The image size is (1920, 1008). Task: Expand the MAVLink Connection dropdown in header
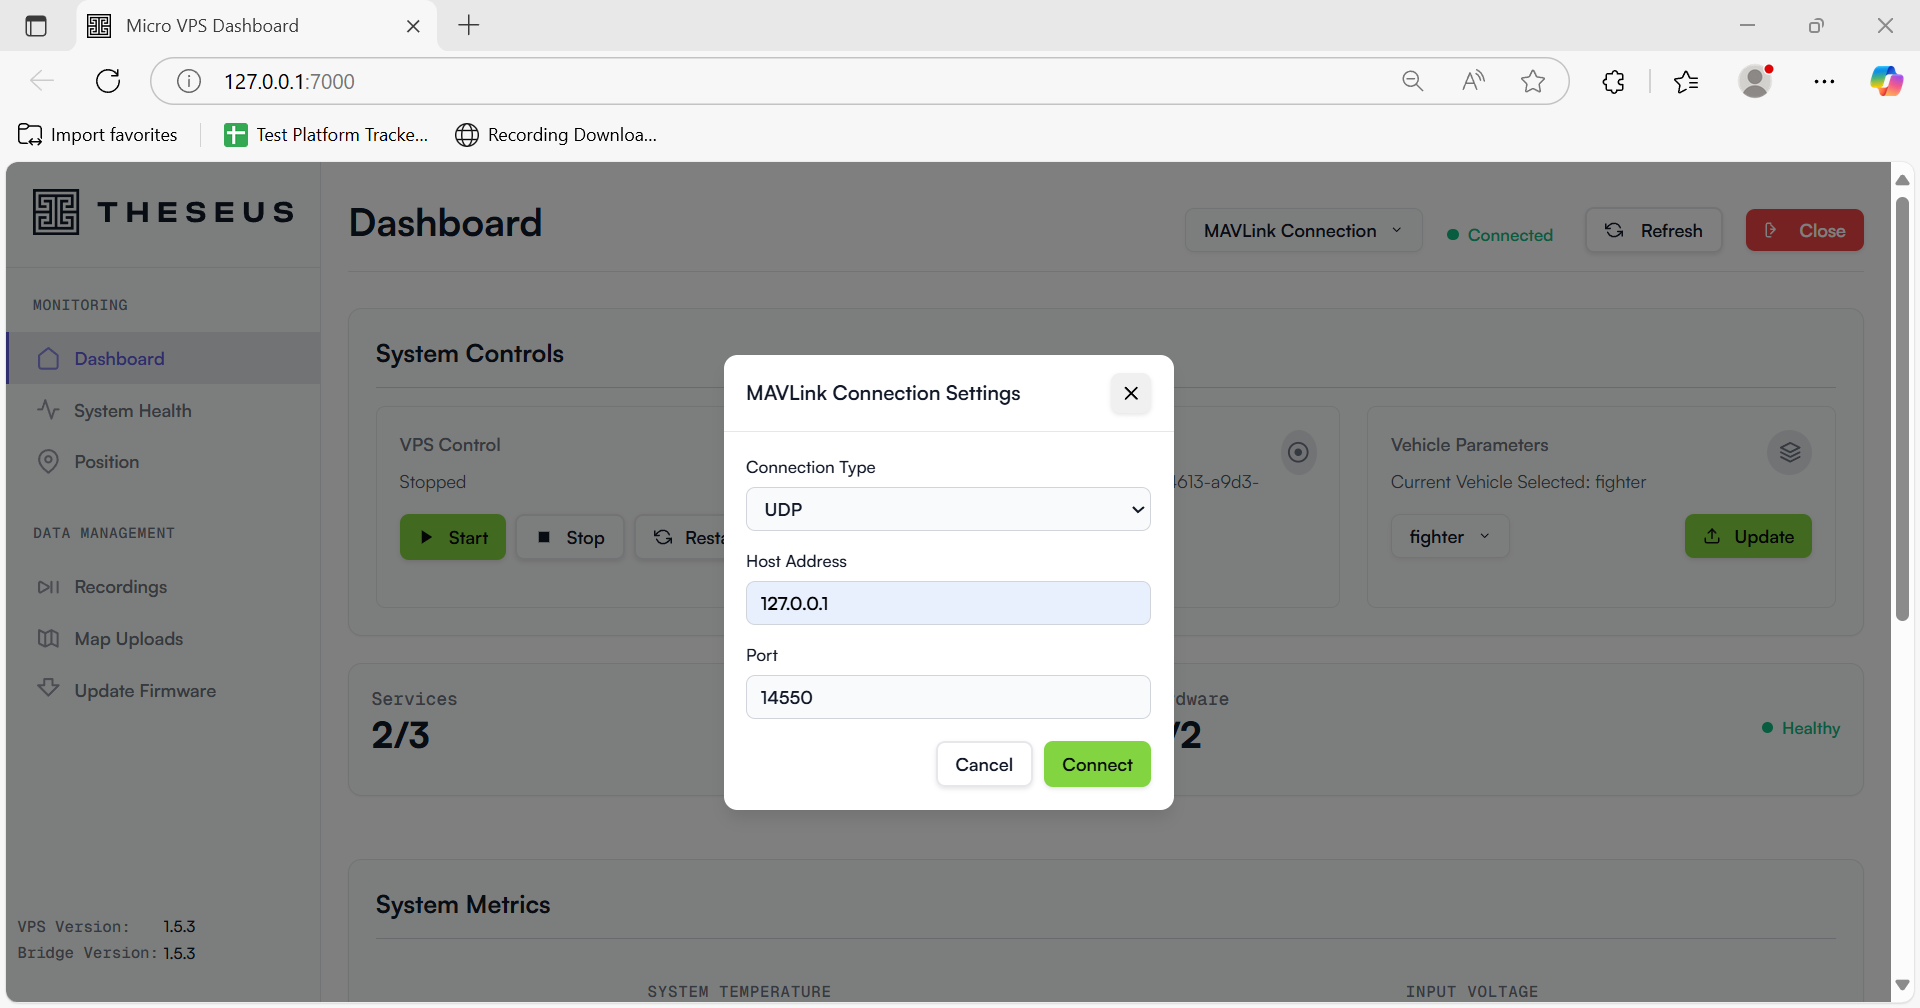coord(1302,231)
